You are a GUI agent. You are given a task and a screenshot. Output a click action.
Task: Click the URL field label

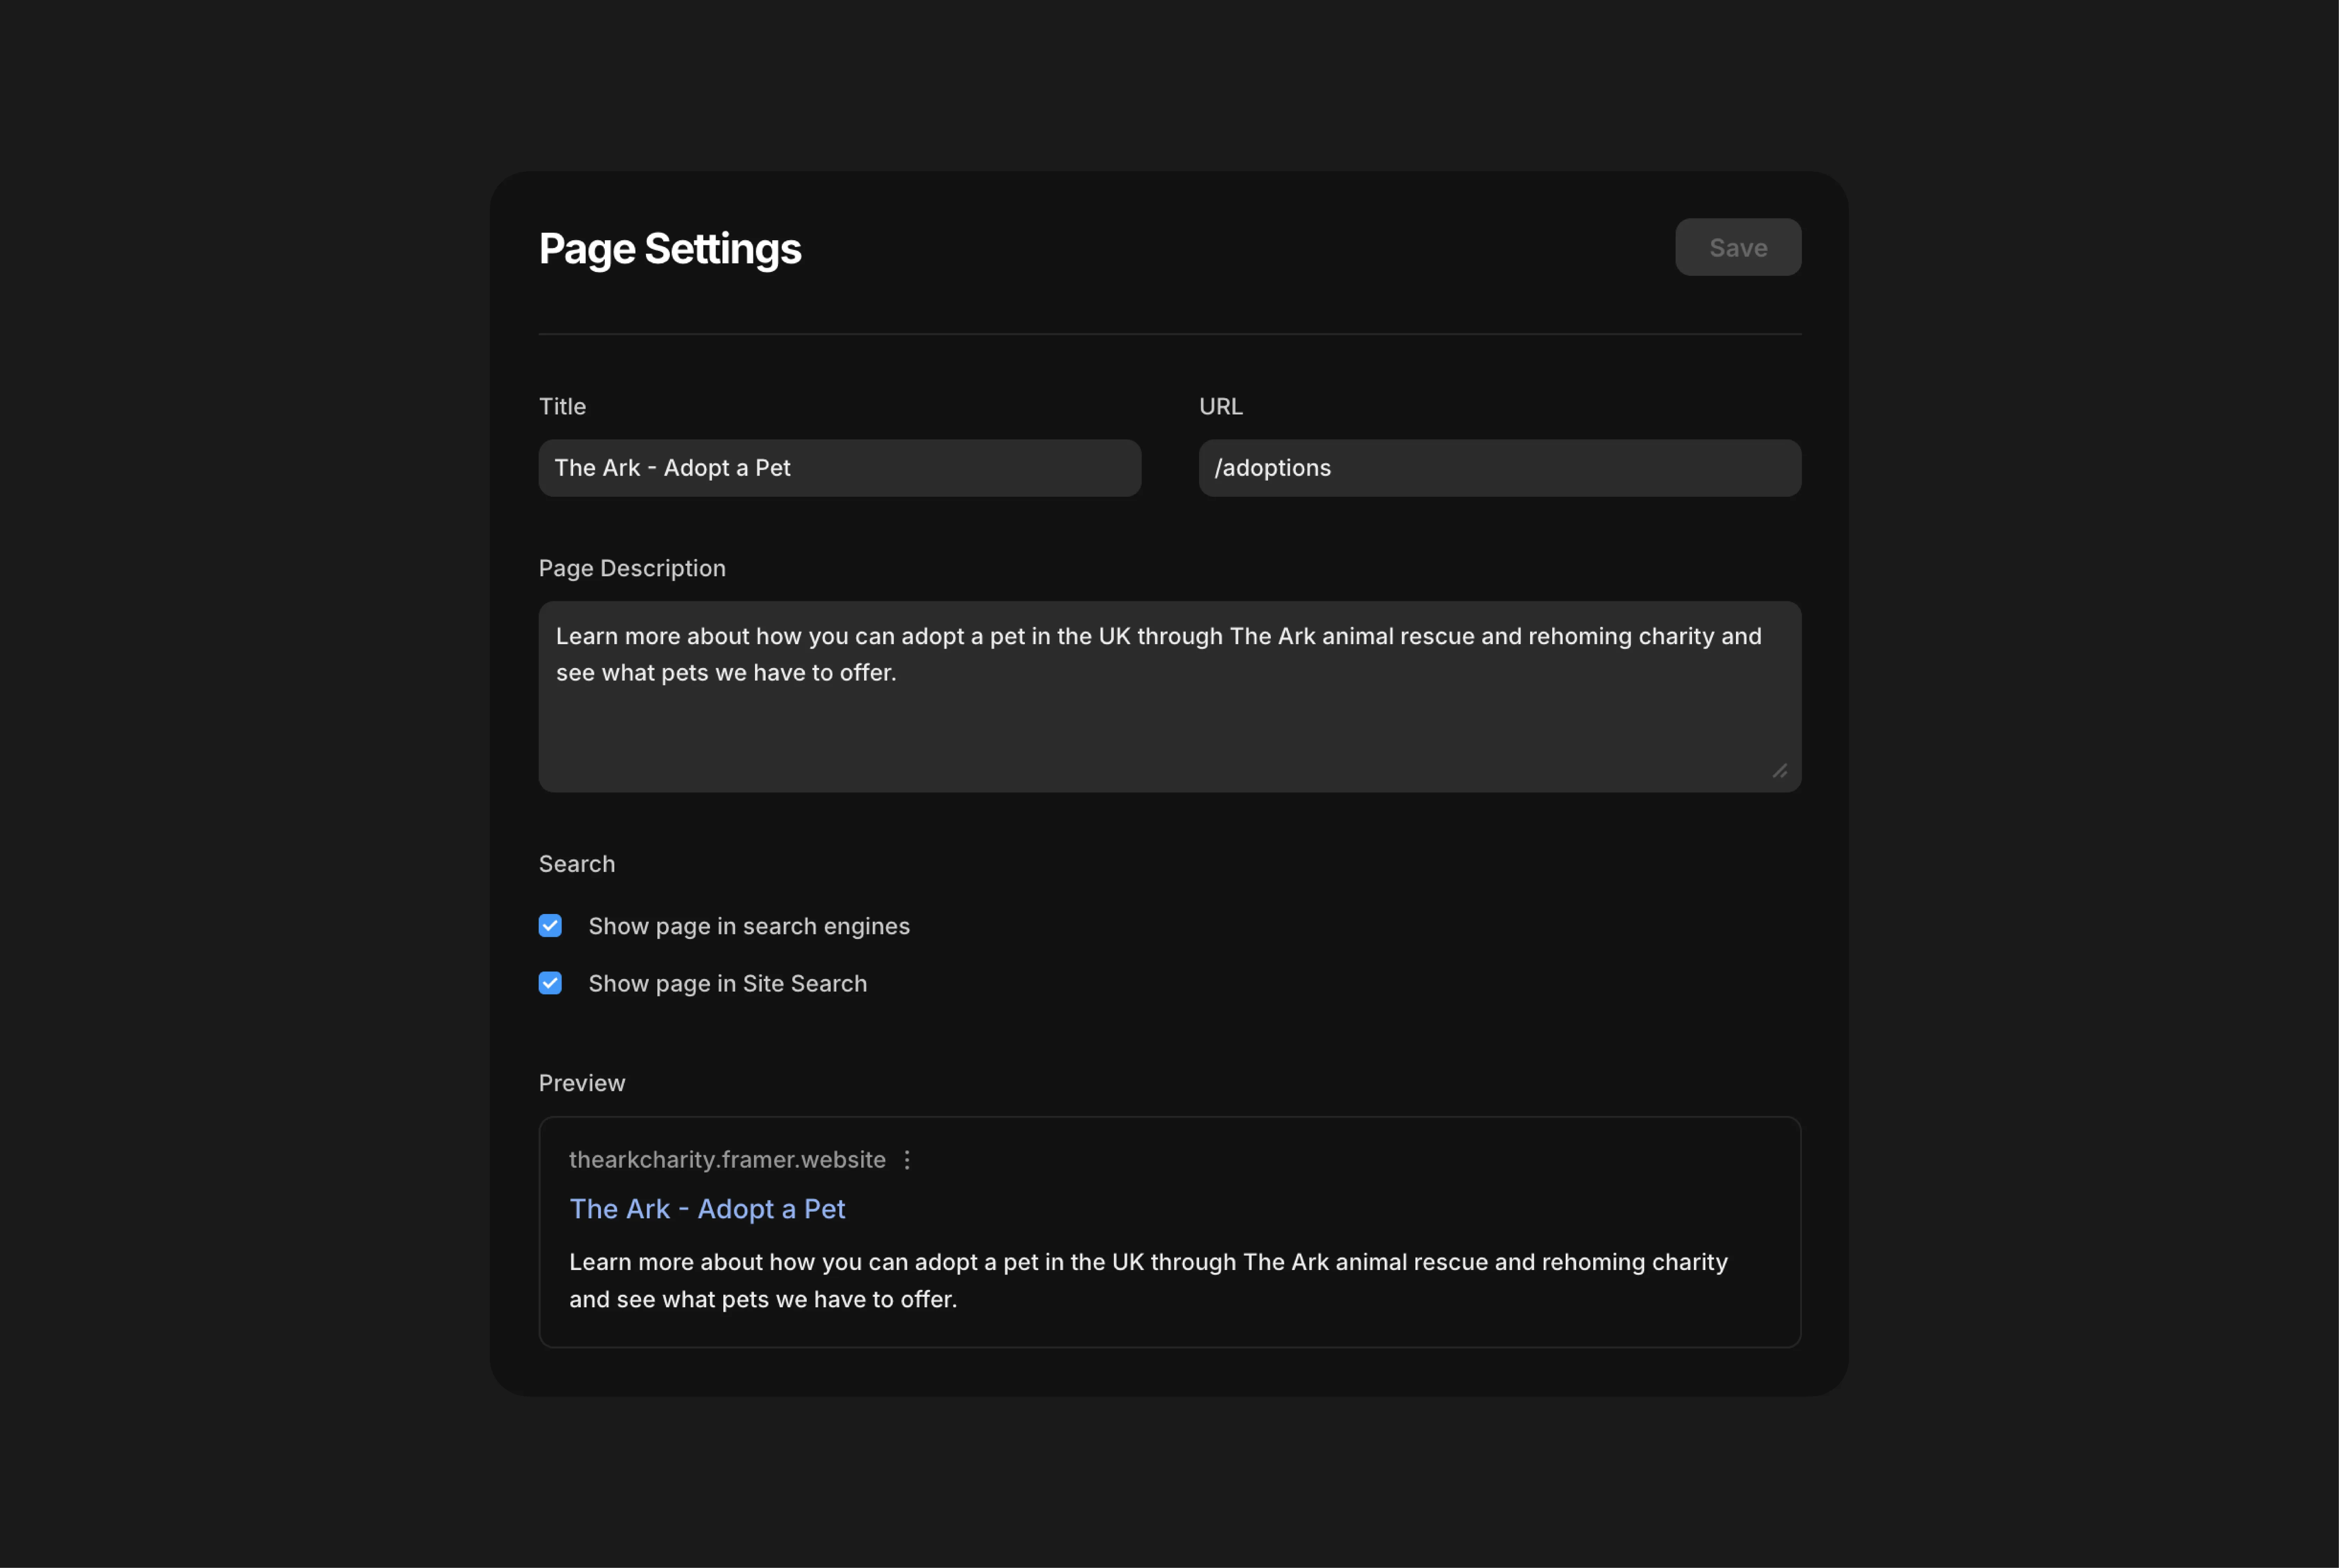[1220, 406]
